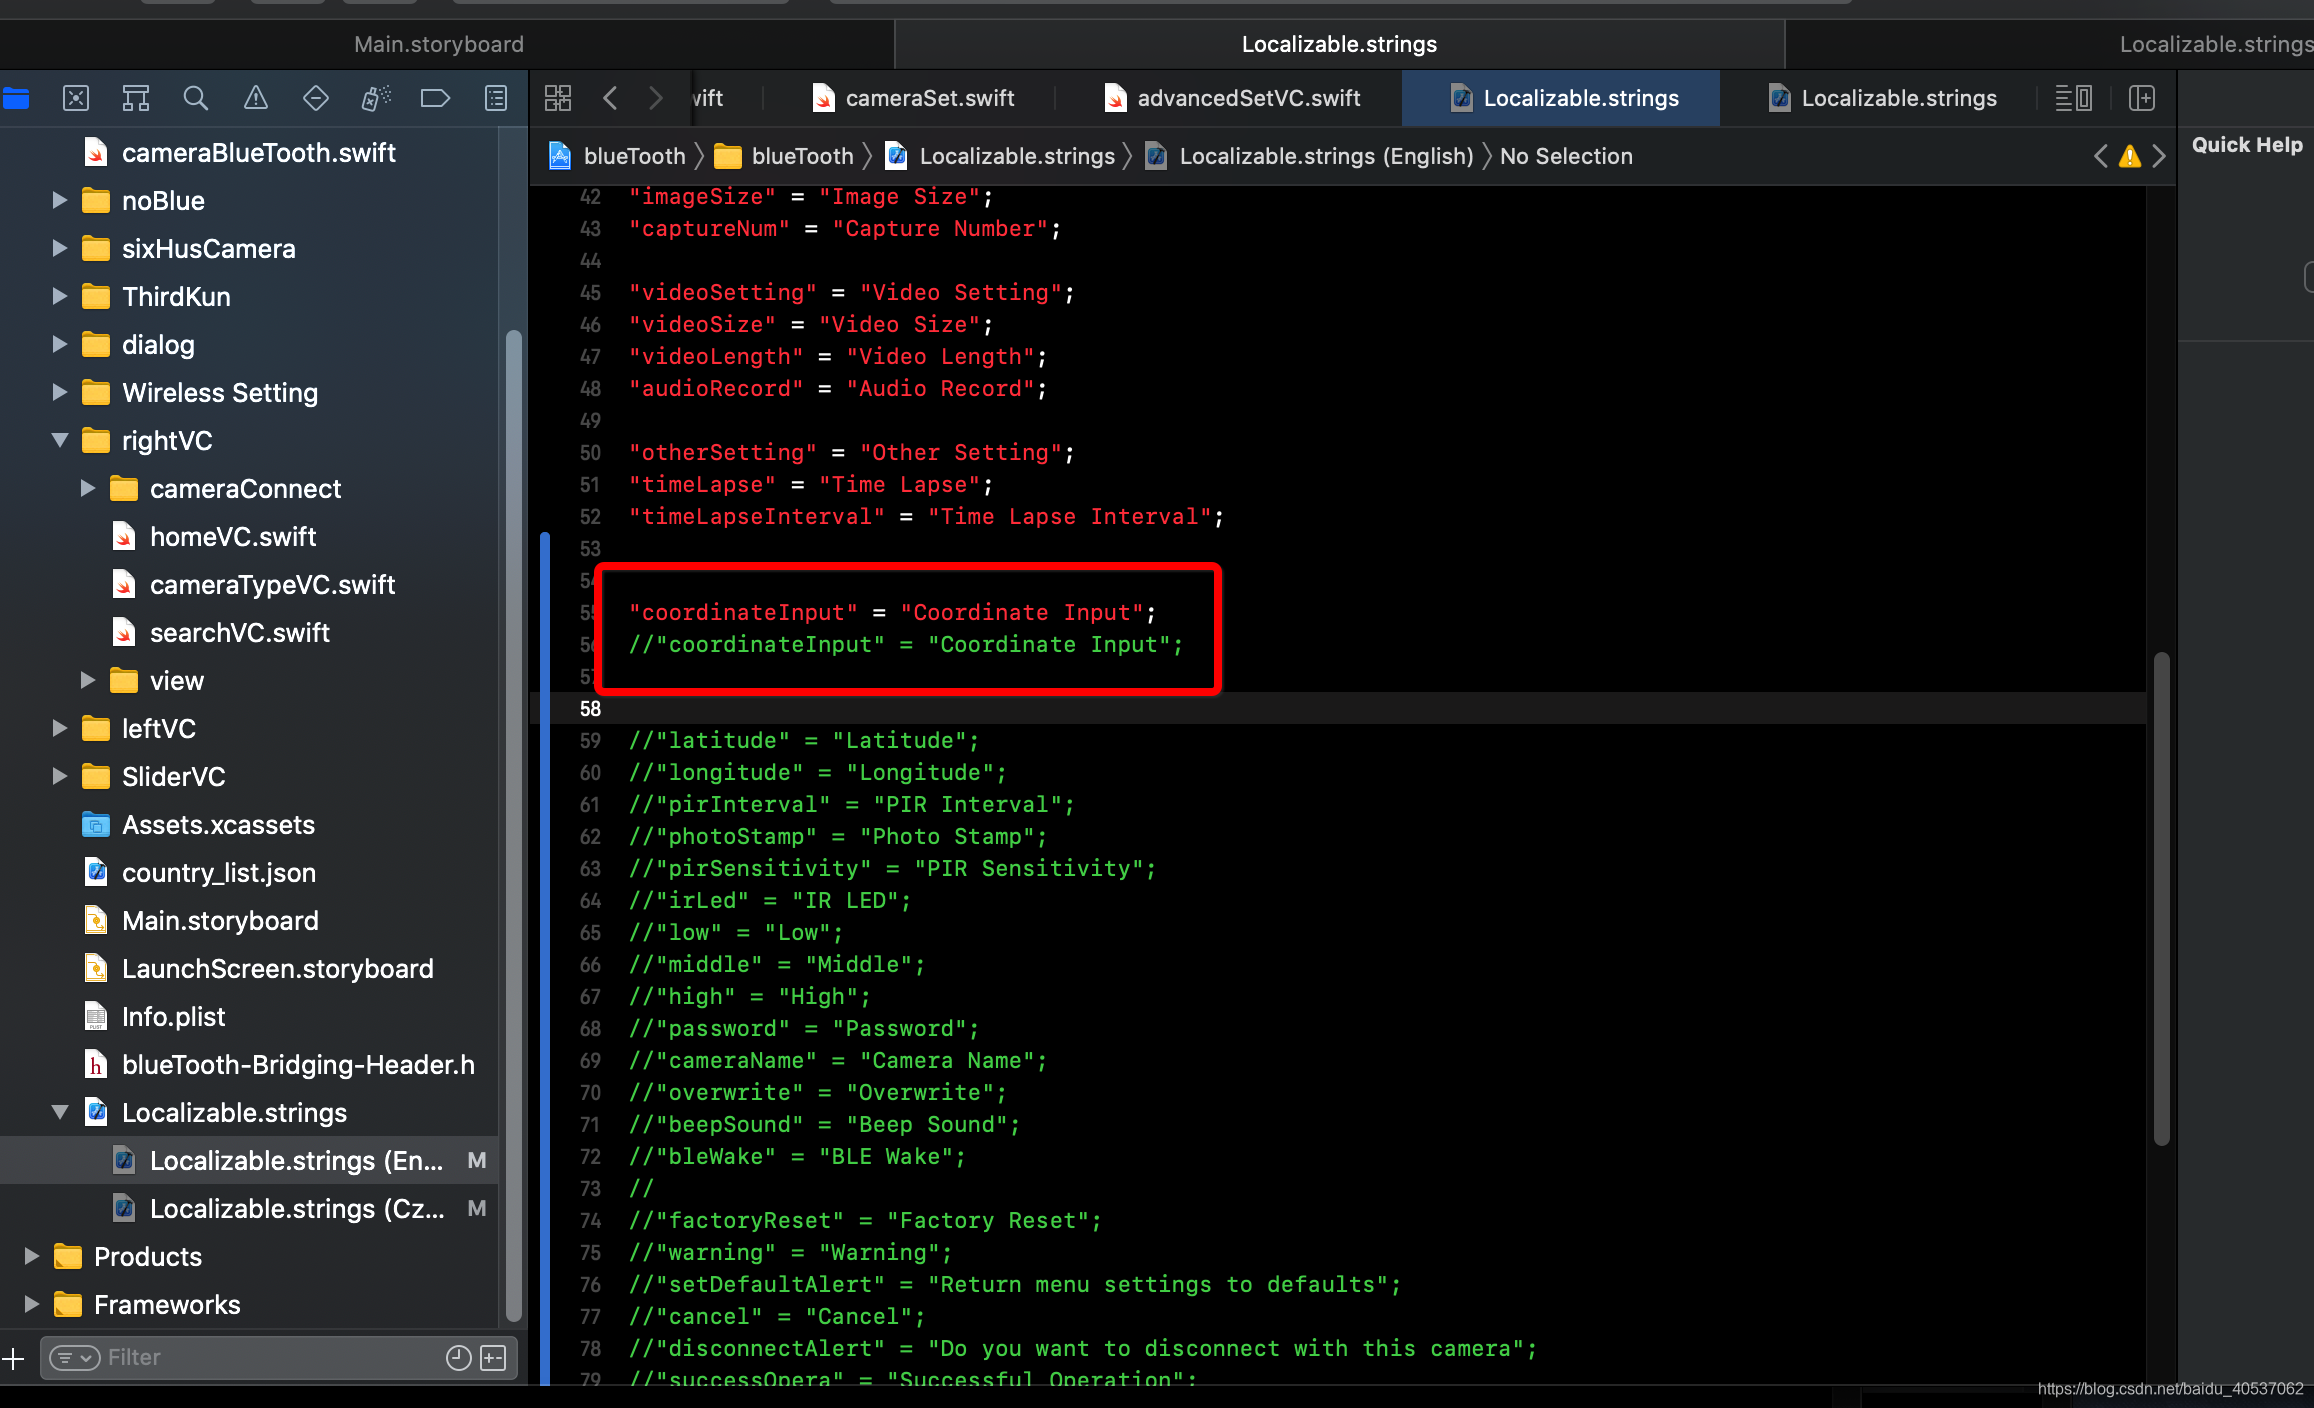The height and width of the screenshot is (1408, 2314).
Task: Toggle the editor options lines icon
Action: 2074,98
